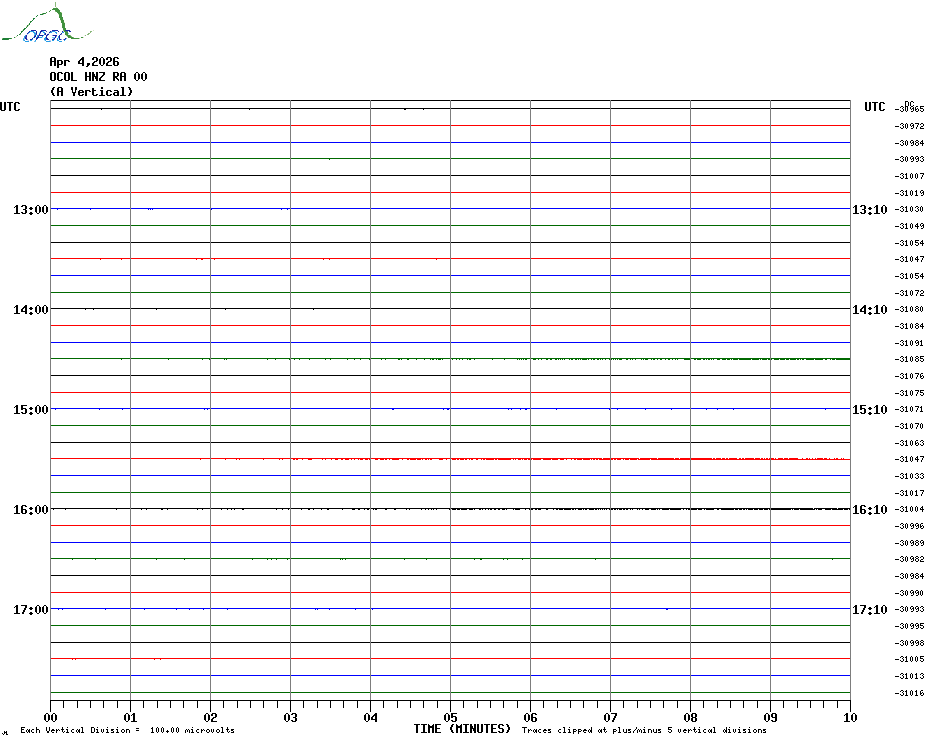Click the TIME (MINUTES) axis title
Screen dimensions: 930x744
(x=462, y=729)
